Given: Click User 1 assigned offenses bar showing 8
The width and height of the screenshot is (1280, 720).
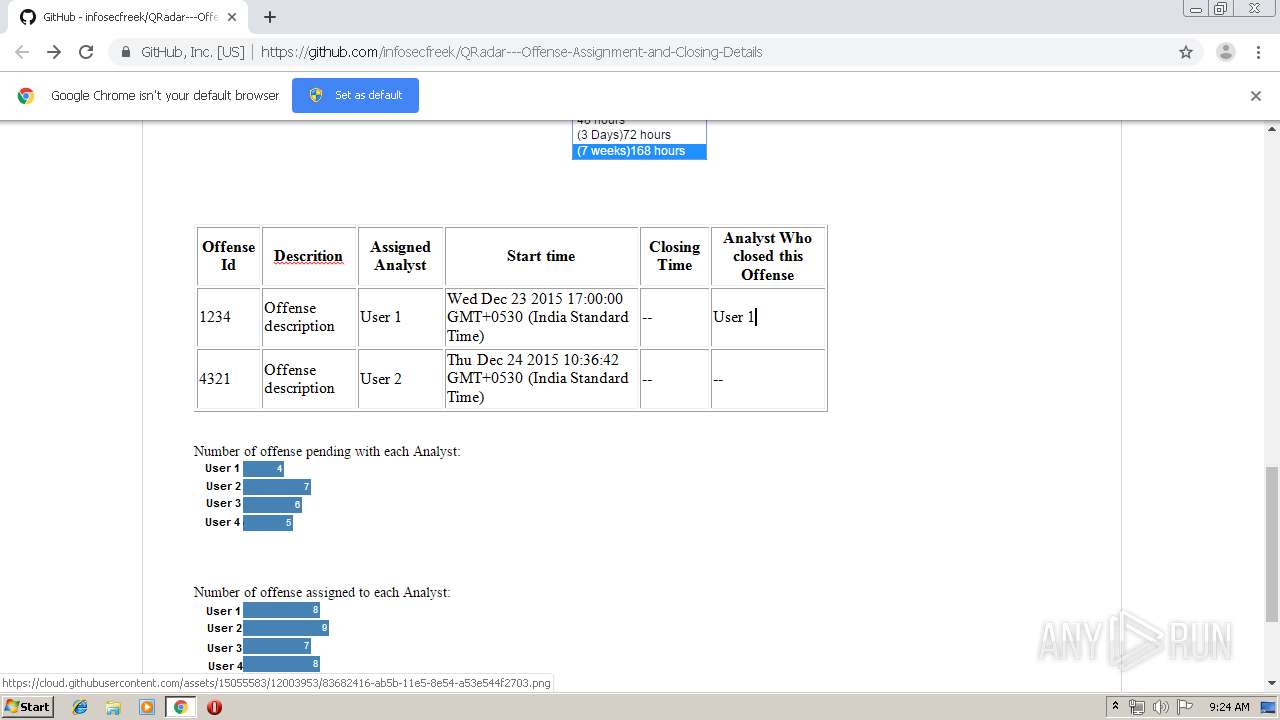Looking at the screenshot, I should coord(281,610).
